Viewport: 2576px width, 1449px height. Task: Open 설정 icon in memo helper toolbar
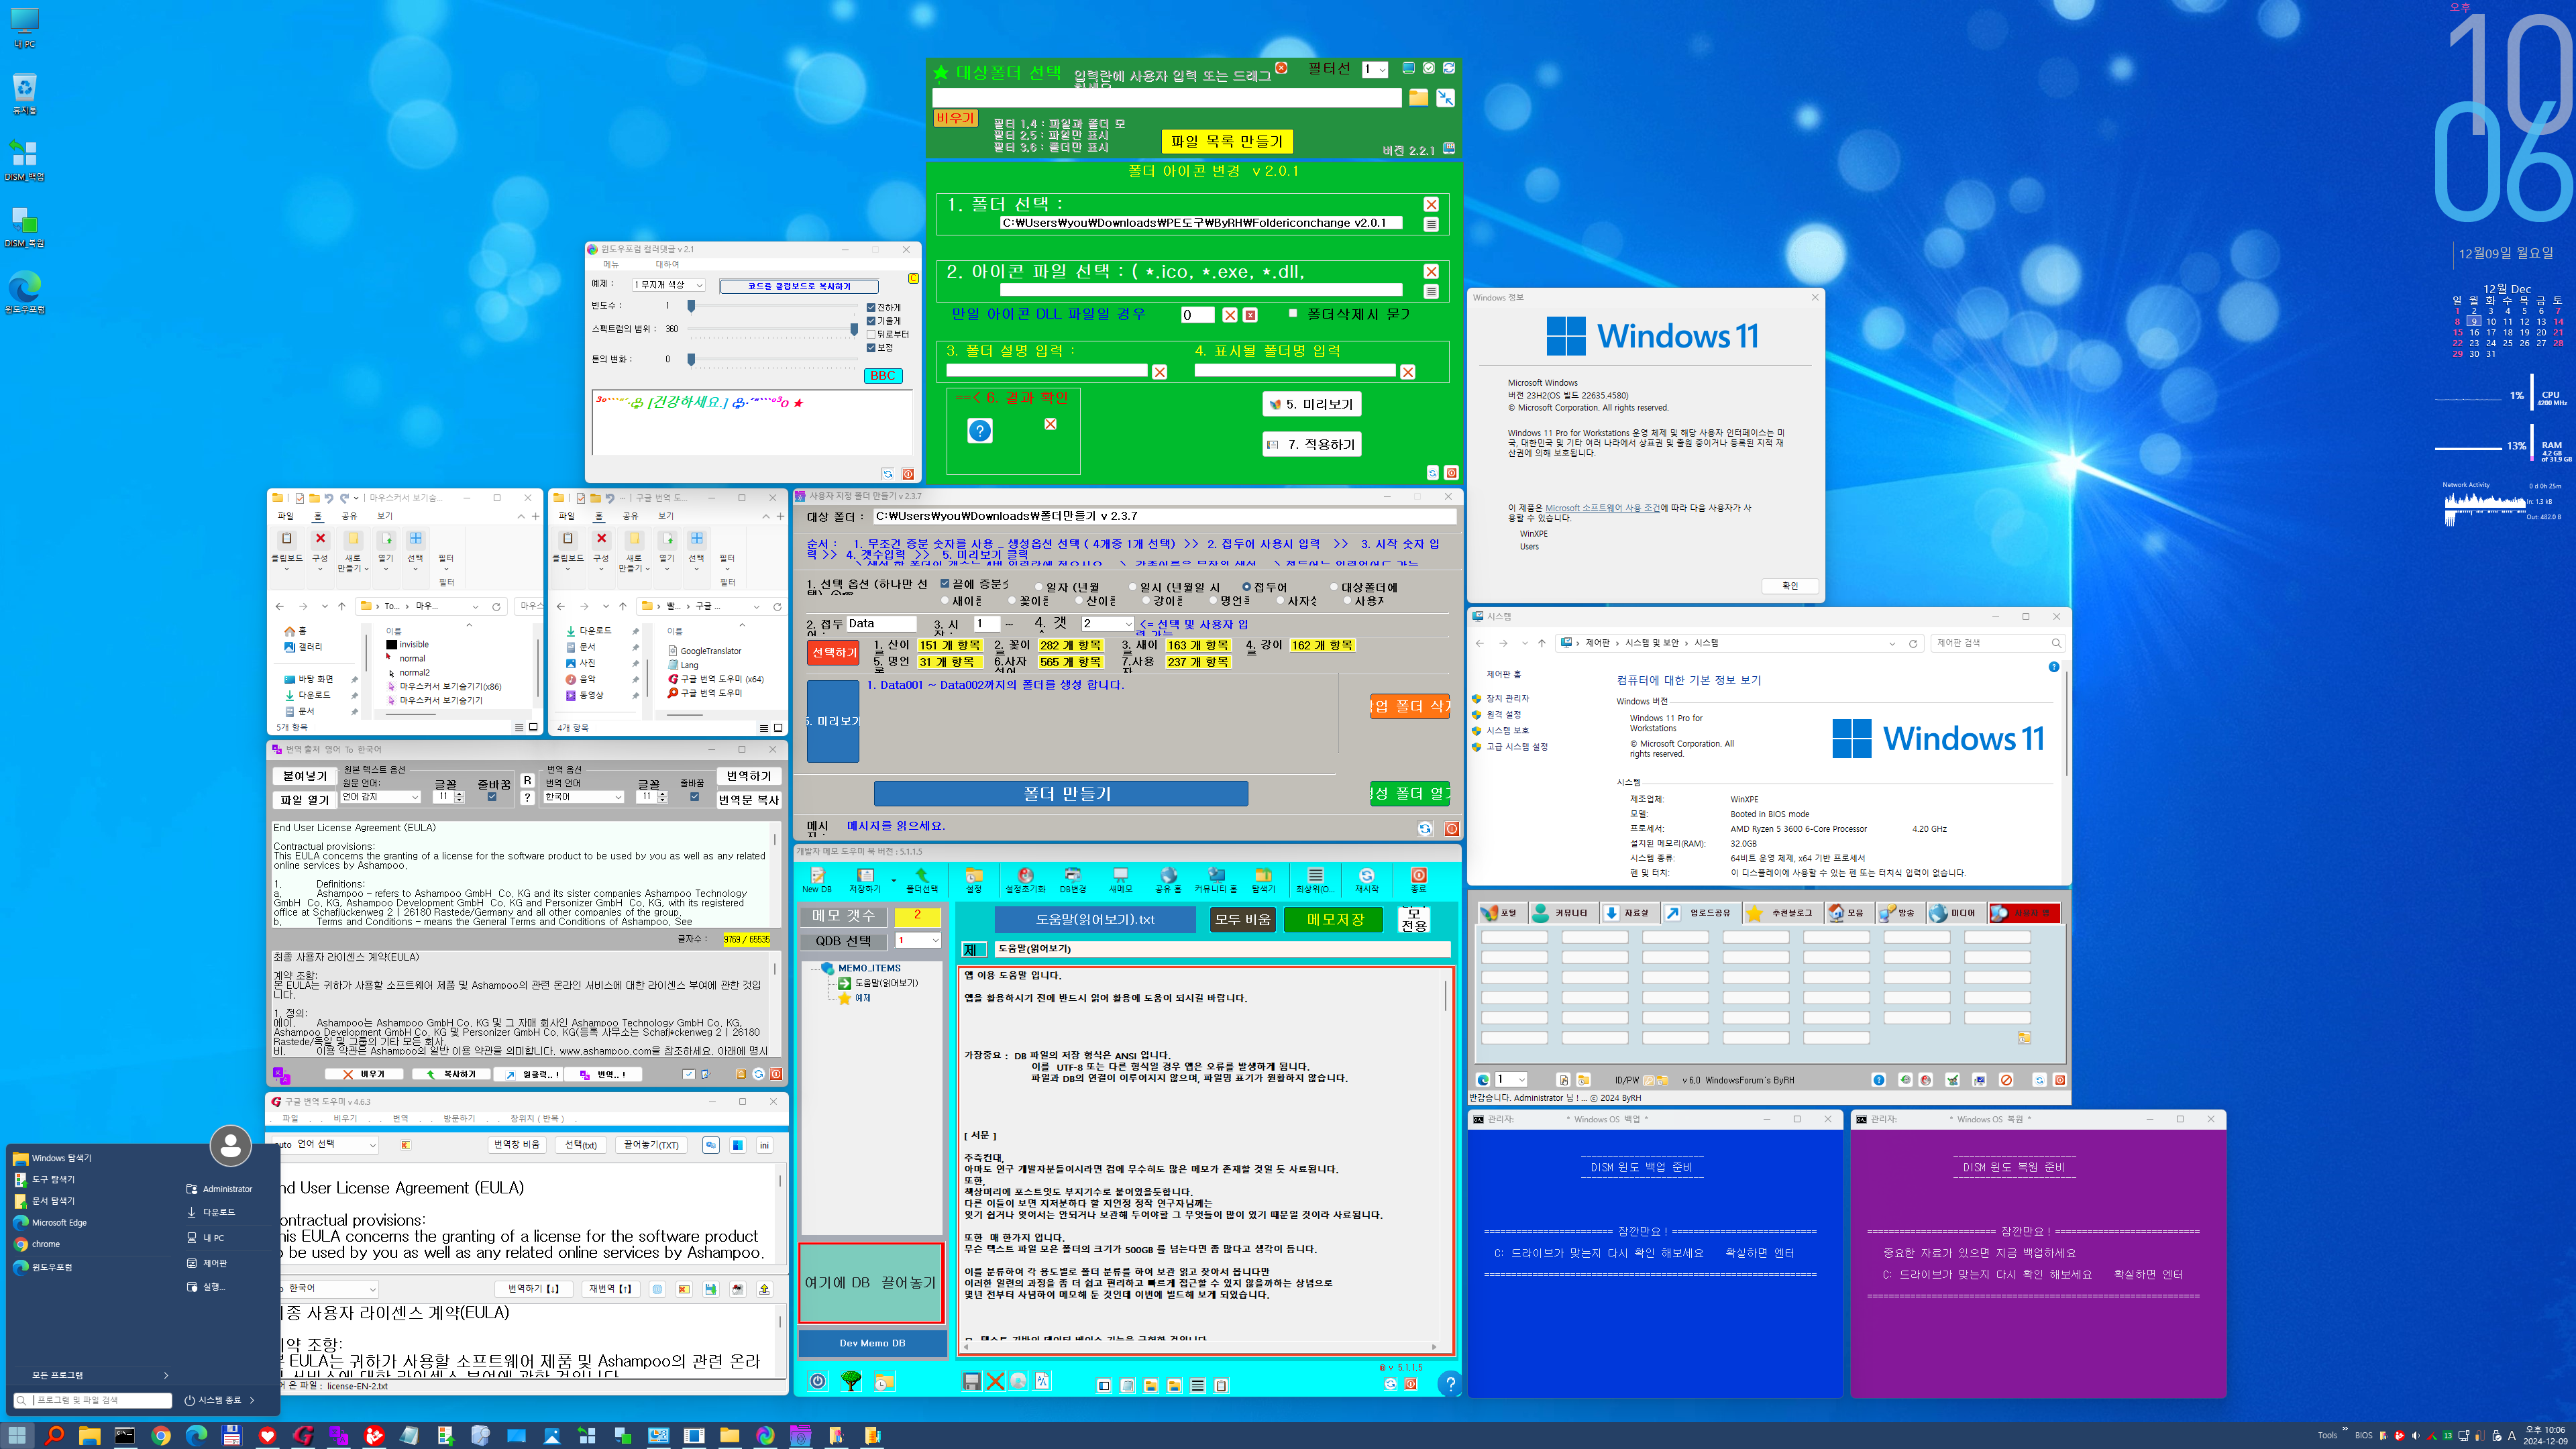pyautogui.click(x=973, y=880)
